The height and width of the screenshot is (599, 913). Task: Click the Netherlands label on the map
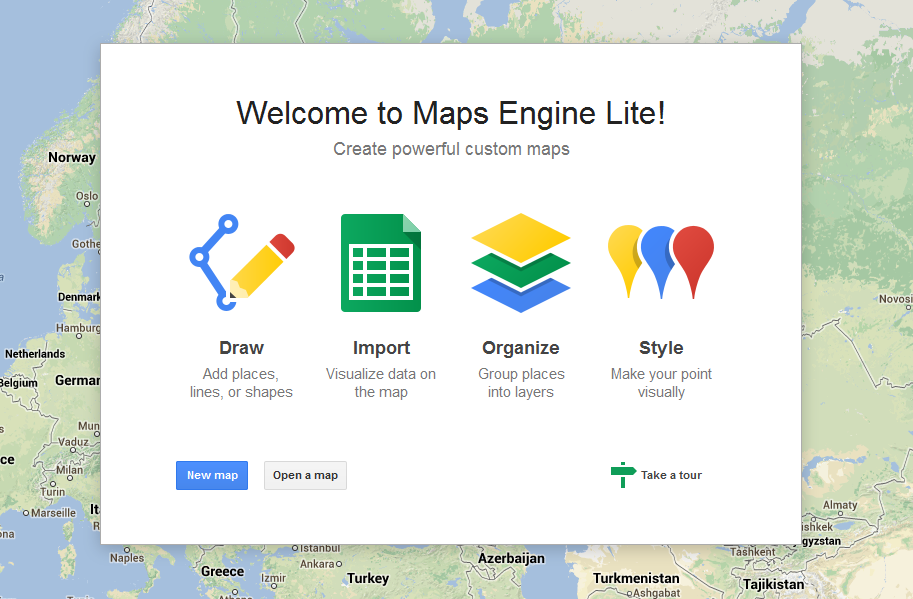(35, 354)
